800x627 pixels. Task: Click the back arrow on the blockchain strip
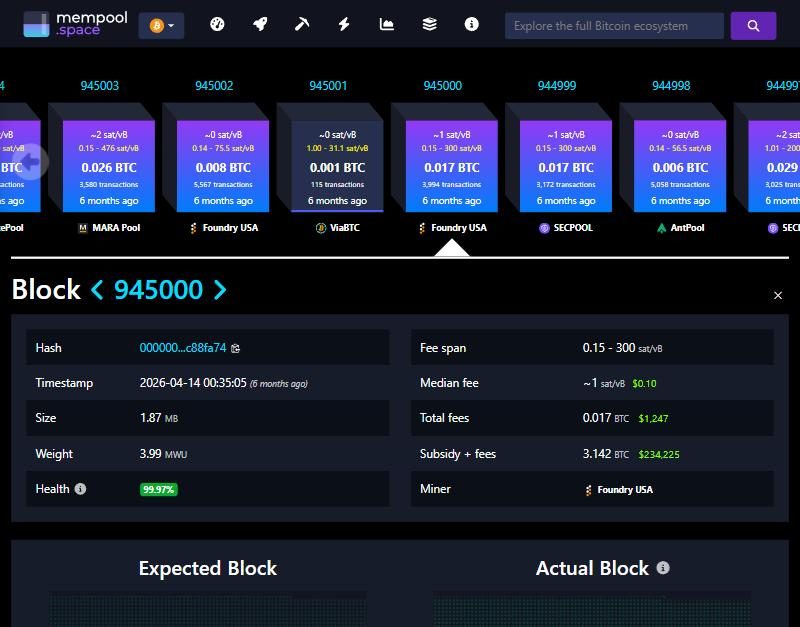30,162
